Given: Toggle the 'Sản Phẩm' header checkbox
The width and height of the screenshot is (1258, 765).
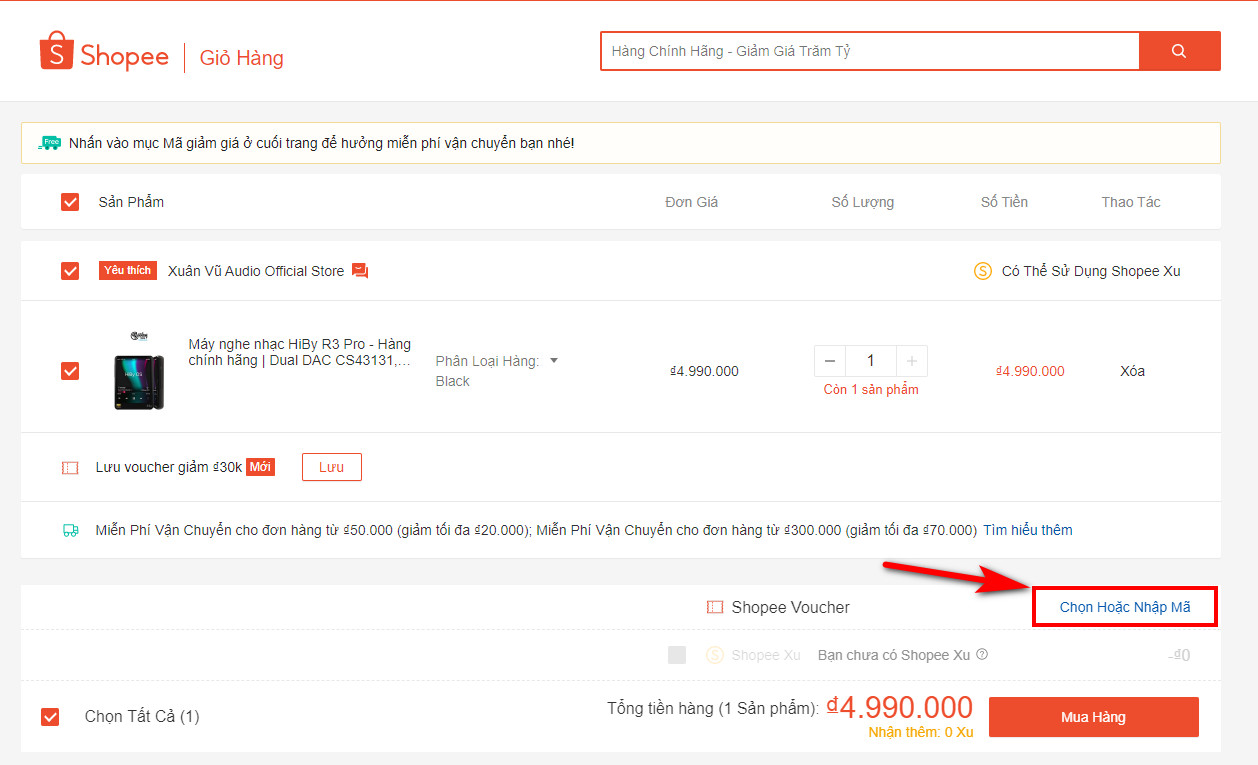Looking at the screenshot, I should click(x=70, y=202).
